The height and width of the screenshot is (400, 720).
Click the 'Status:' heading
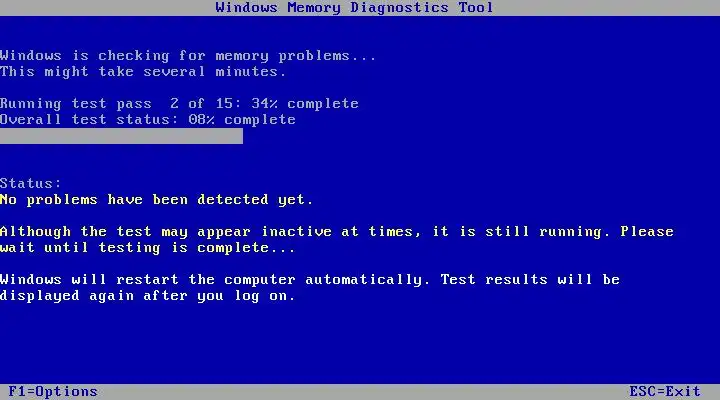click(x=30, y=184)
